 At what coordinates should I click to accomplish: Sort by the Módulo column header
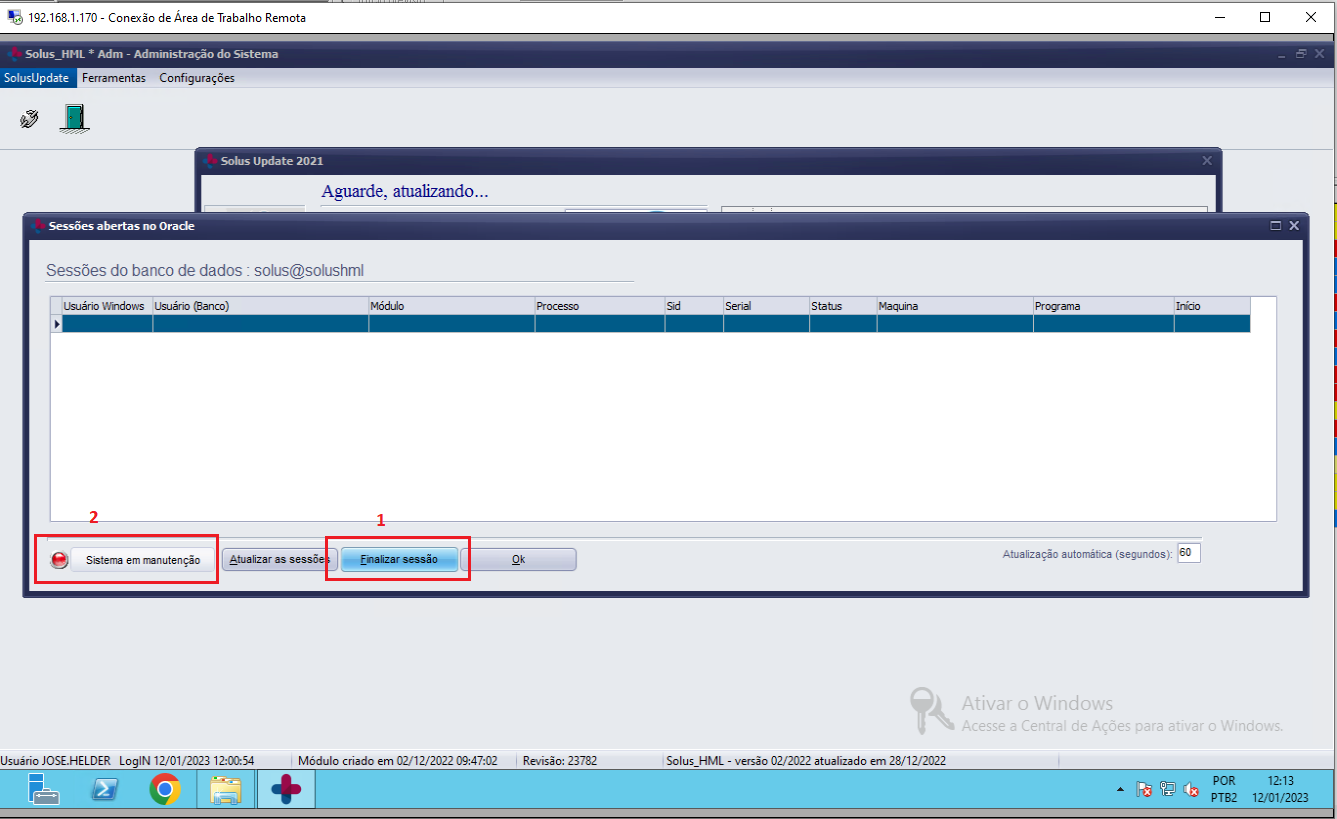coord(451,306)
